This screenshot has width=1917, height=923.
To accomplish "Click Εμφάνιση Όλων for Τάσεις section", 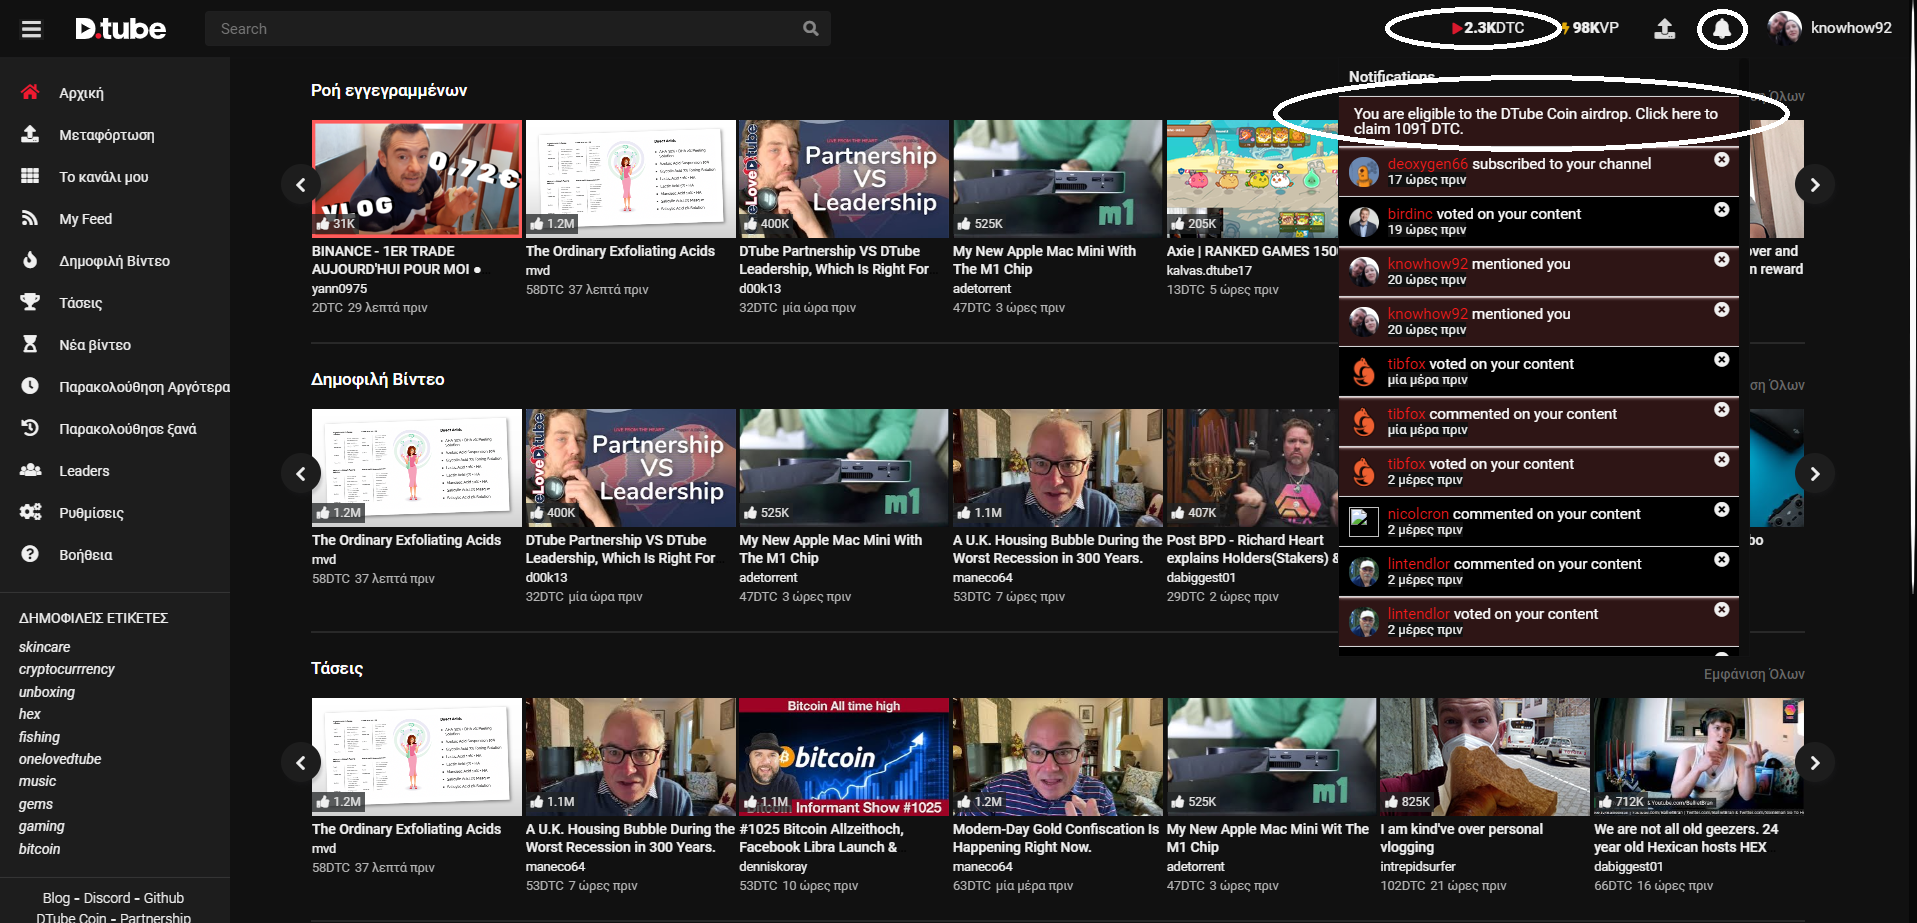I will coord(1754,674).
